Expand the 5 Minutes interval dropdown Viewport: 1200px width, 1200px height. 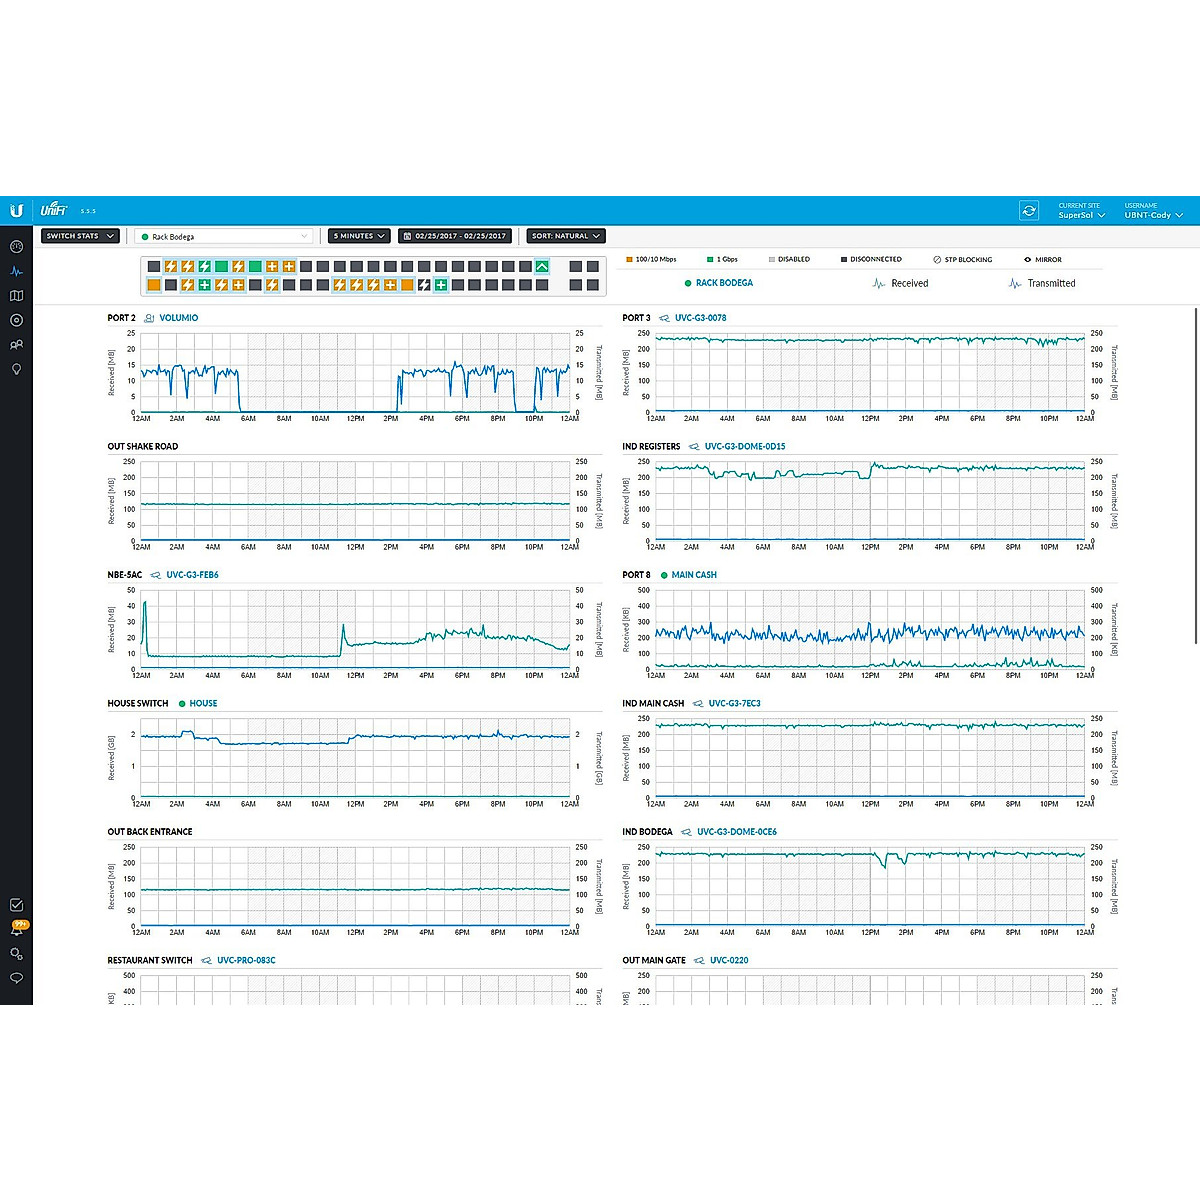[359, 236]
